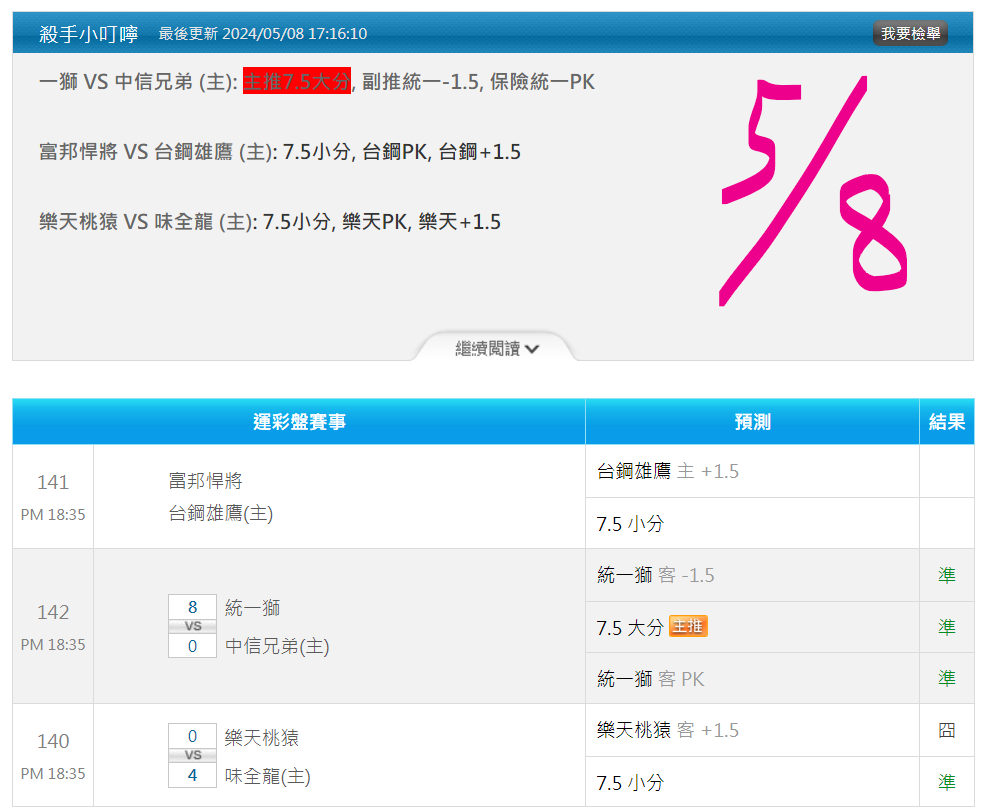The height and width of the screenshot is (807, 991).
Task: Click the 我要檢舉 report button
Action: [x=910, y=33]
